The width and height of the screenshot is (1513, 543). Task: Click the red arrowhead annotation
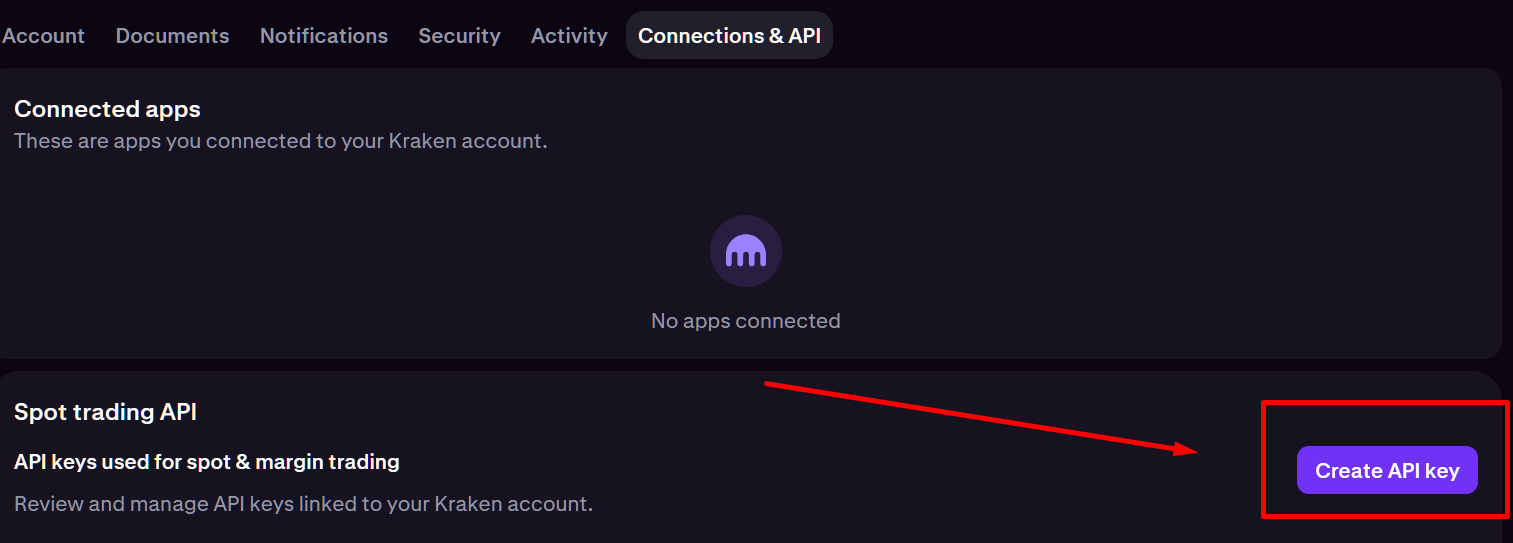1187,449
